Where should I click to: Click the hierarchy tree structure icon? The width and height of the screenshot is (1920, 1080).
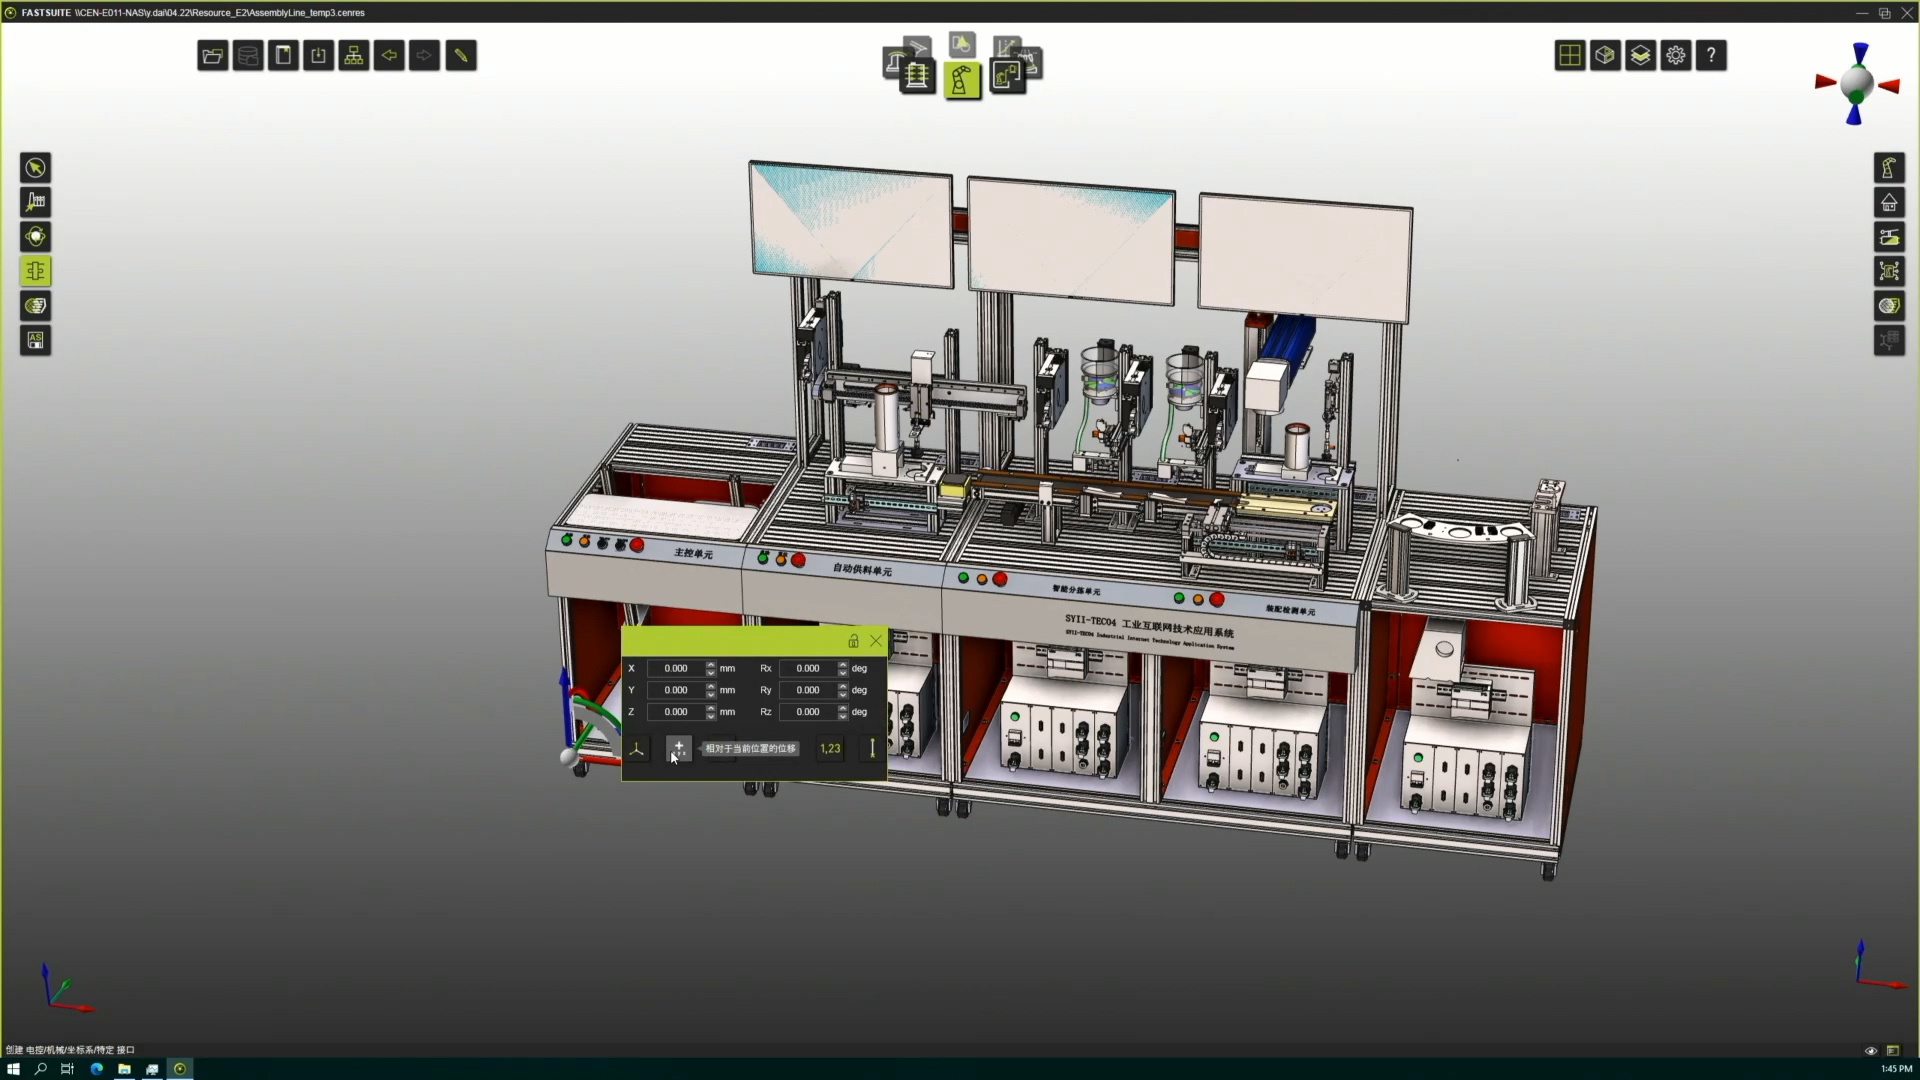coord(354,56)
